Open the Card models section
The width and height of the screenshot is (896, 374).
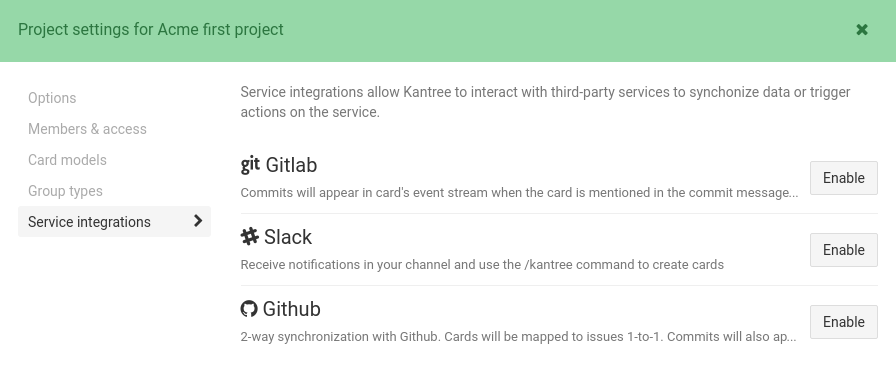coord(67,160)
